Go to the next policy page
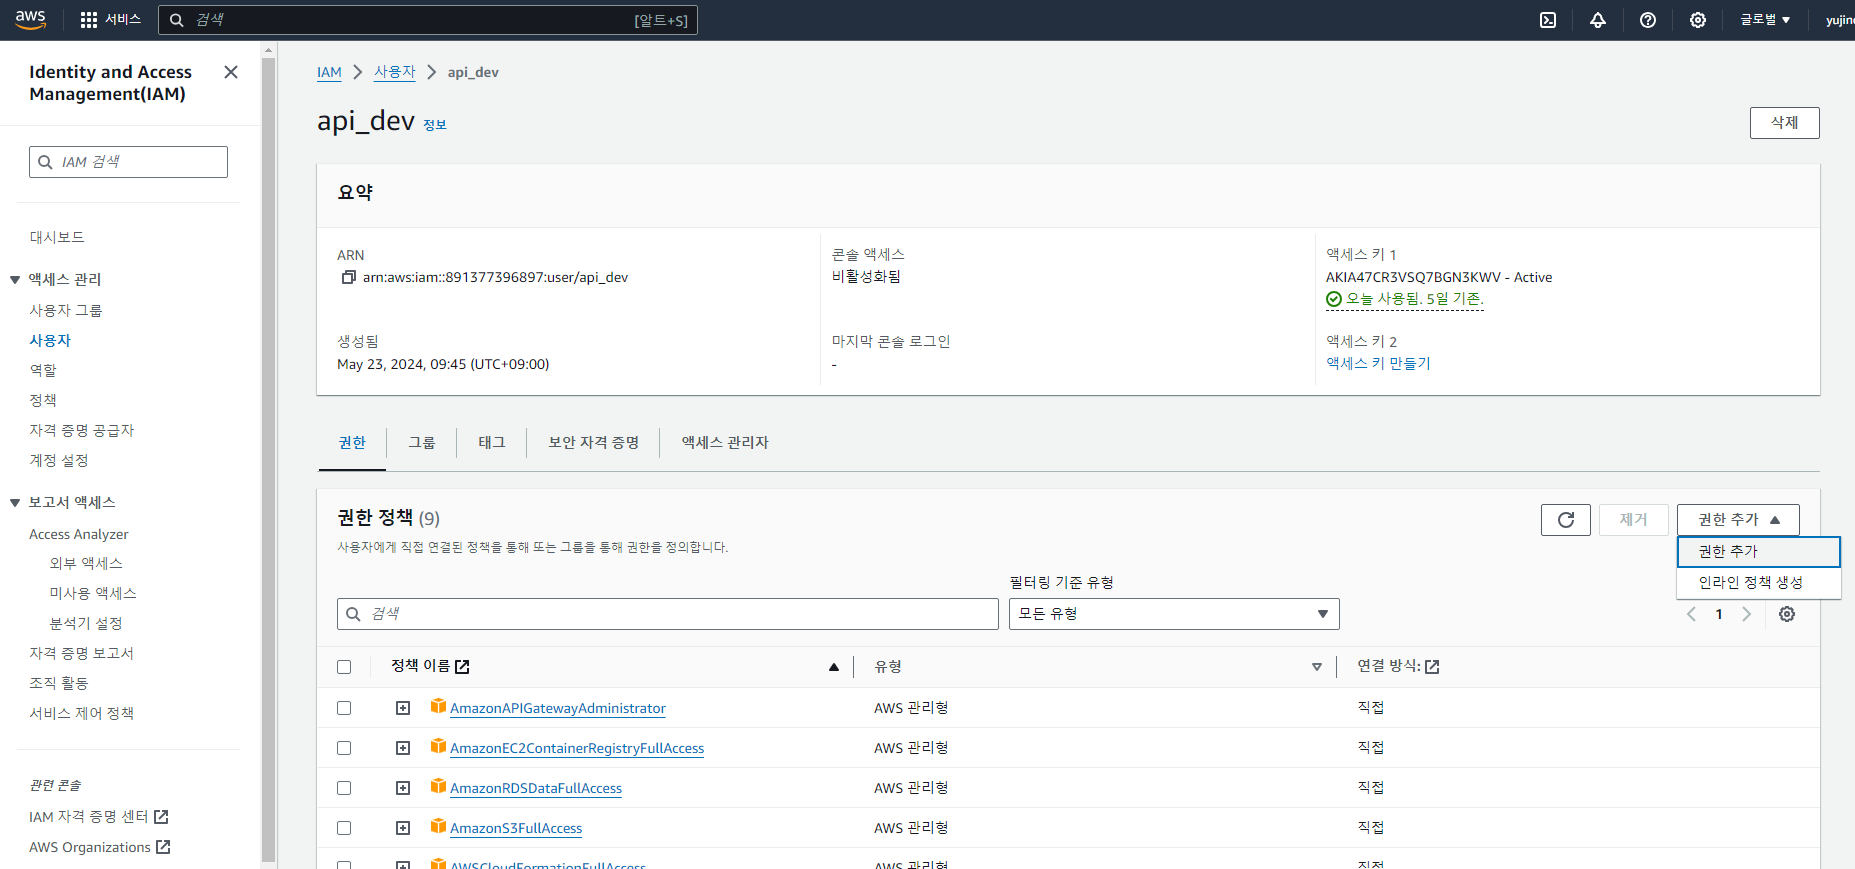The image size is (1855, 869). pyautogui.click(x=1747, y=614)
